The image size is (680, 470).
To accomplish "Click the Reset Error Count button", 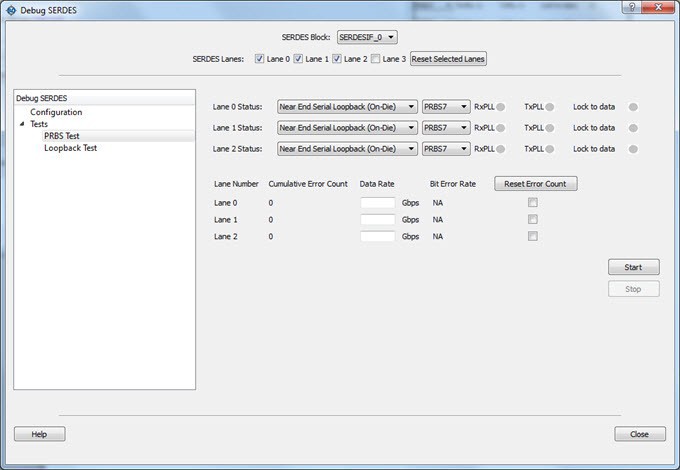I will coord(535,184).
